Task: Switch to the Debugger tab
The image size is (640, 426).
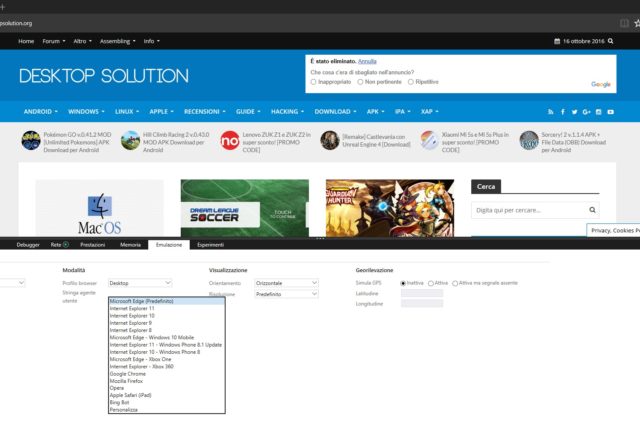Action: [x=28, y=244]
